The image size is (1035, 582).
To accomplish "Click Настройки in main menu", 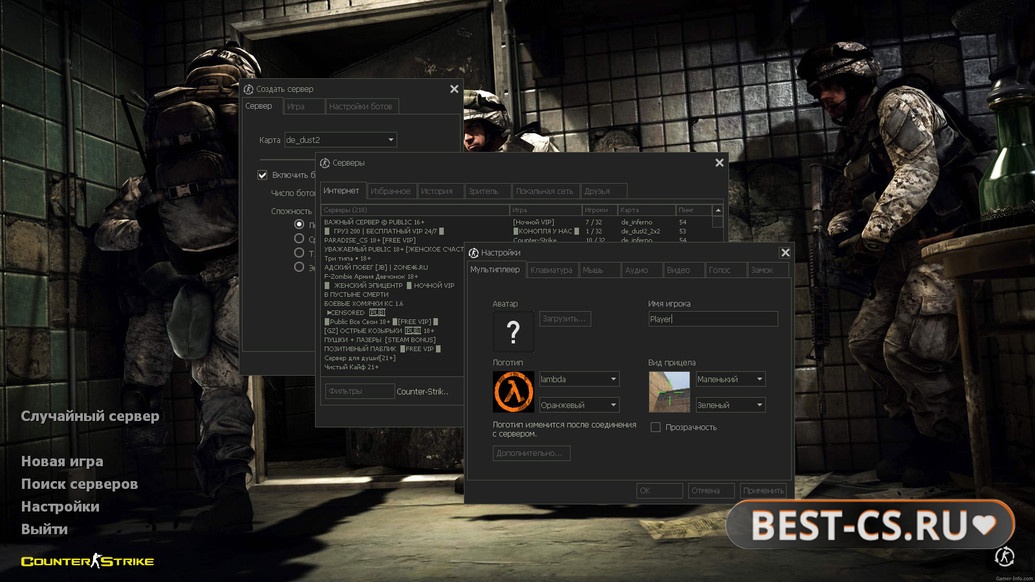I will tap(60, 506).
